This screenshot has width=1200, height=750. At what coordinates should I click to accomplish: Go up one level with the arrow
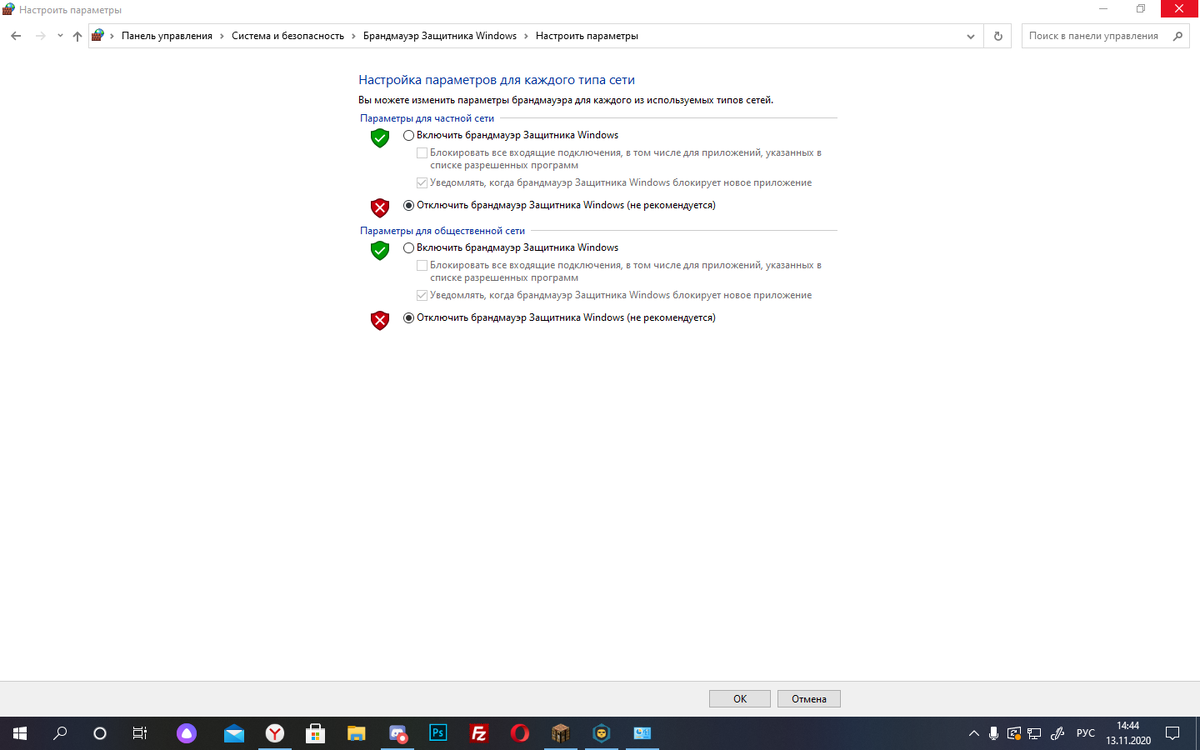click(x=78, y=36)
